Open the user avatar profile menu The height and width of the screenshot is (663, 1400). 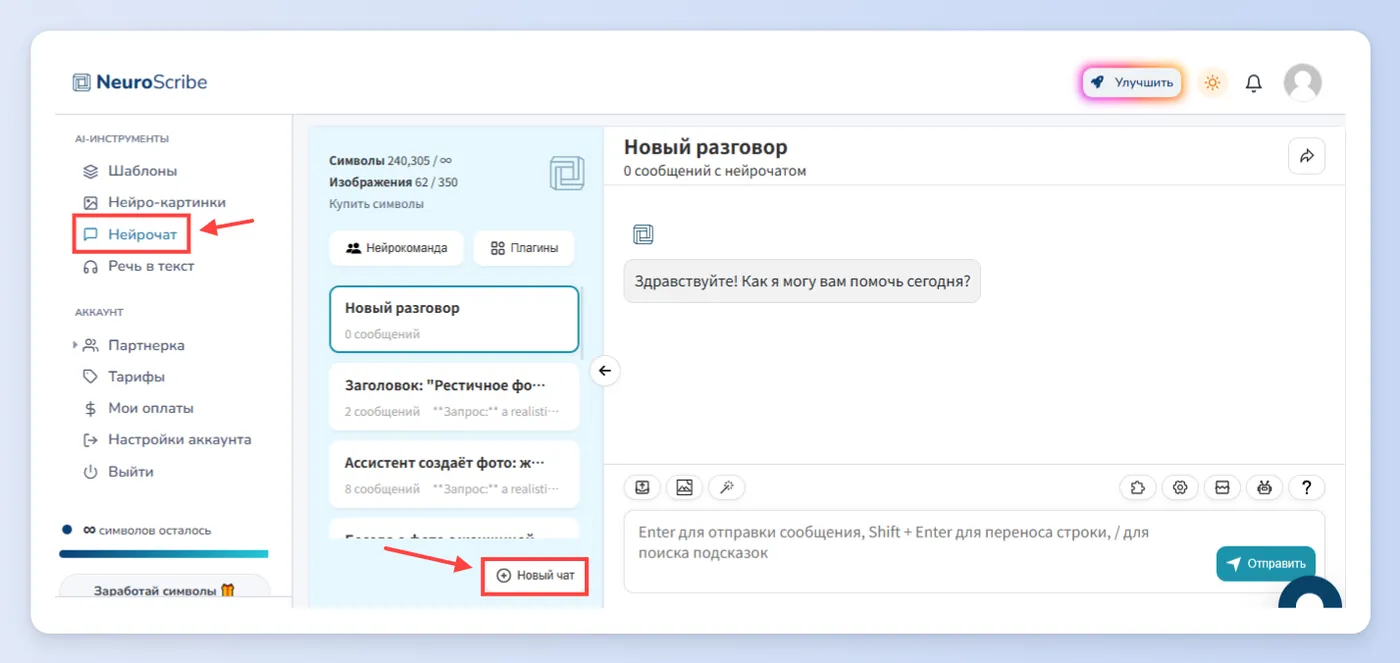point(1302,83)
